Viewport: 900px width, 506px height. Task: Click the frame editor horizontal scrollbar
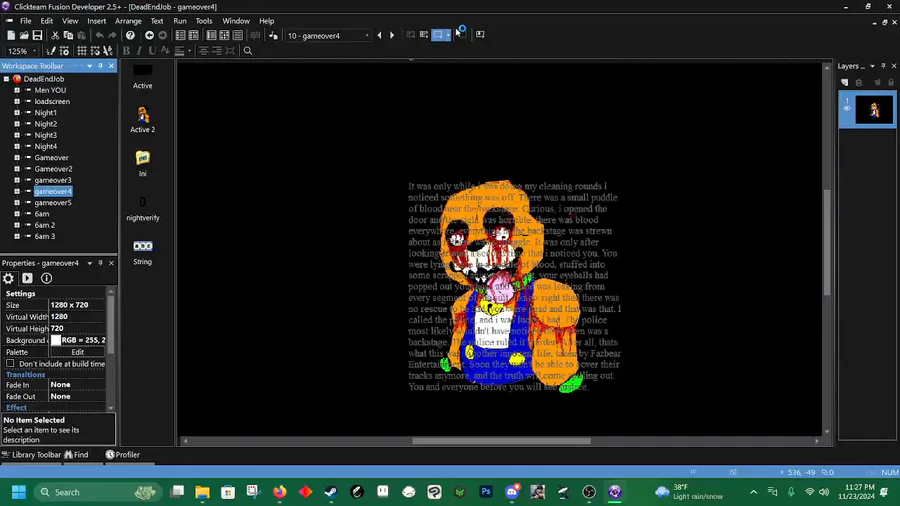[501, 441]
